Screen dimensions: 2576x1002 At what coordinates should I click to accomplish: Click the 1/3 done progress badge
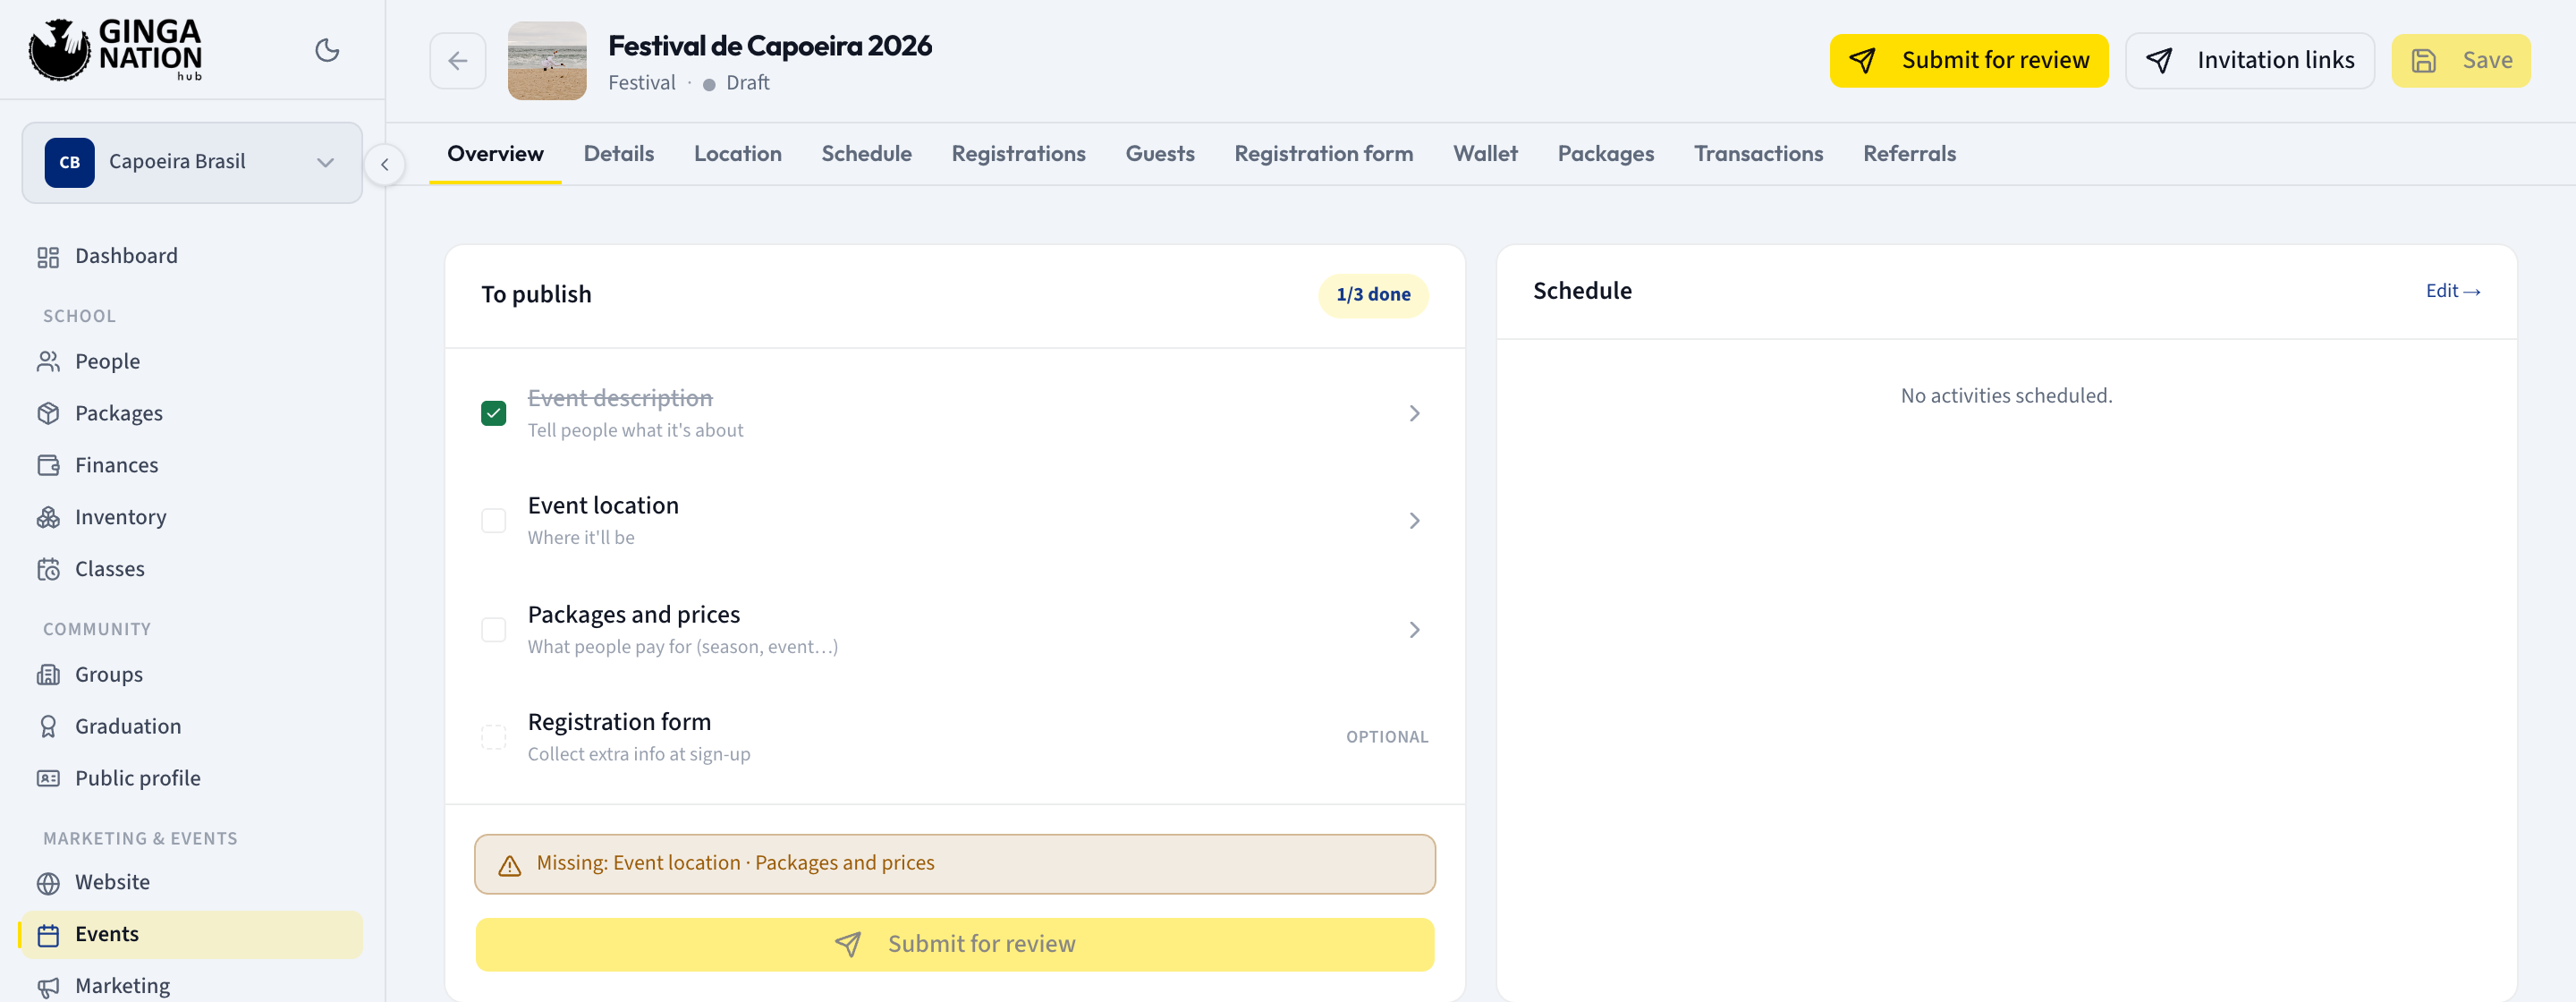coord(1373,295)
